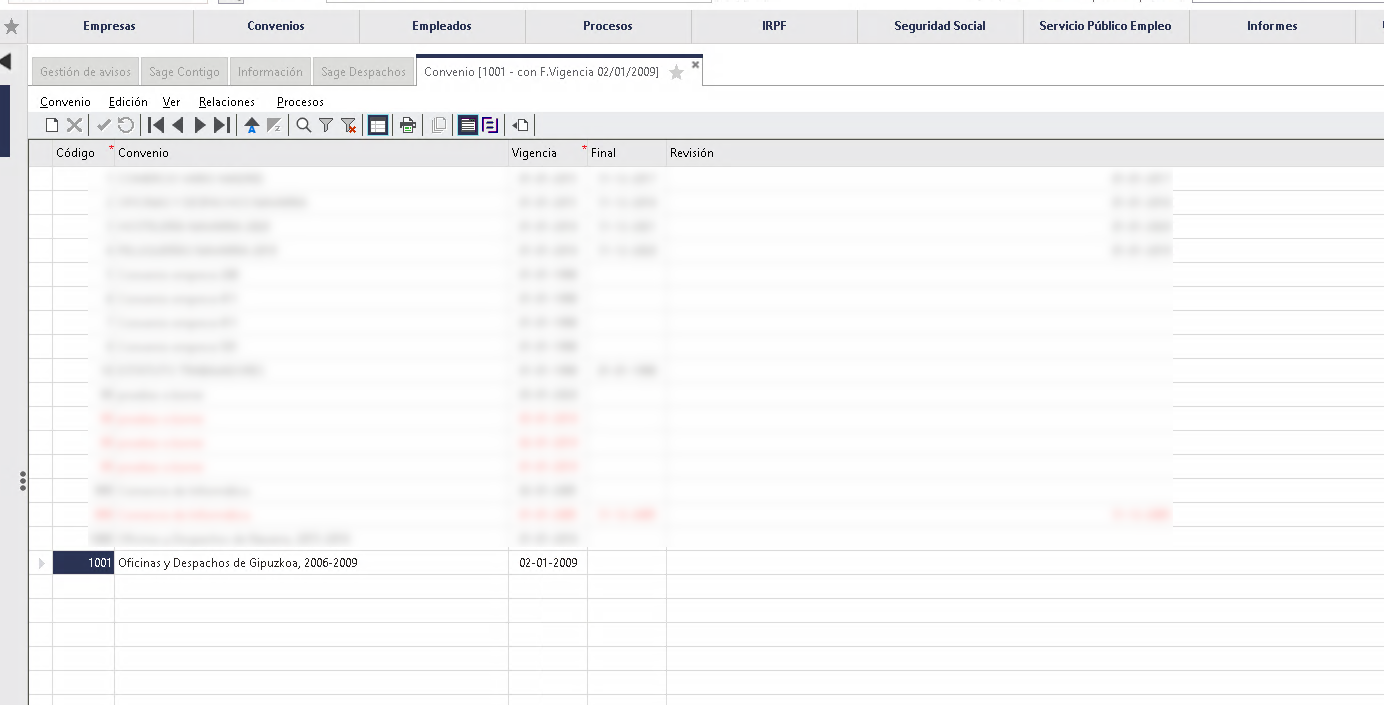
Task: Select the purple tree view icon
Action: coord(490,125)
